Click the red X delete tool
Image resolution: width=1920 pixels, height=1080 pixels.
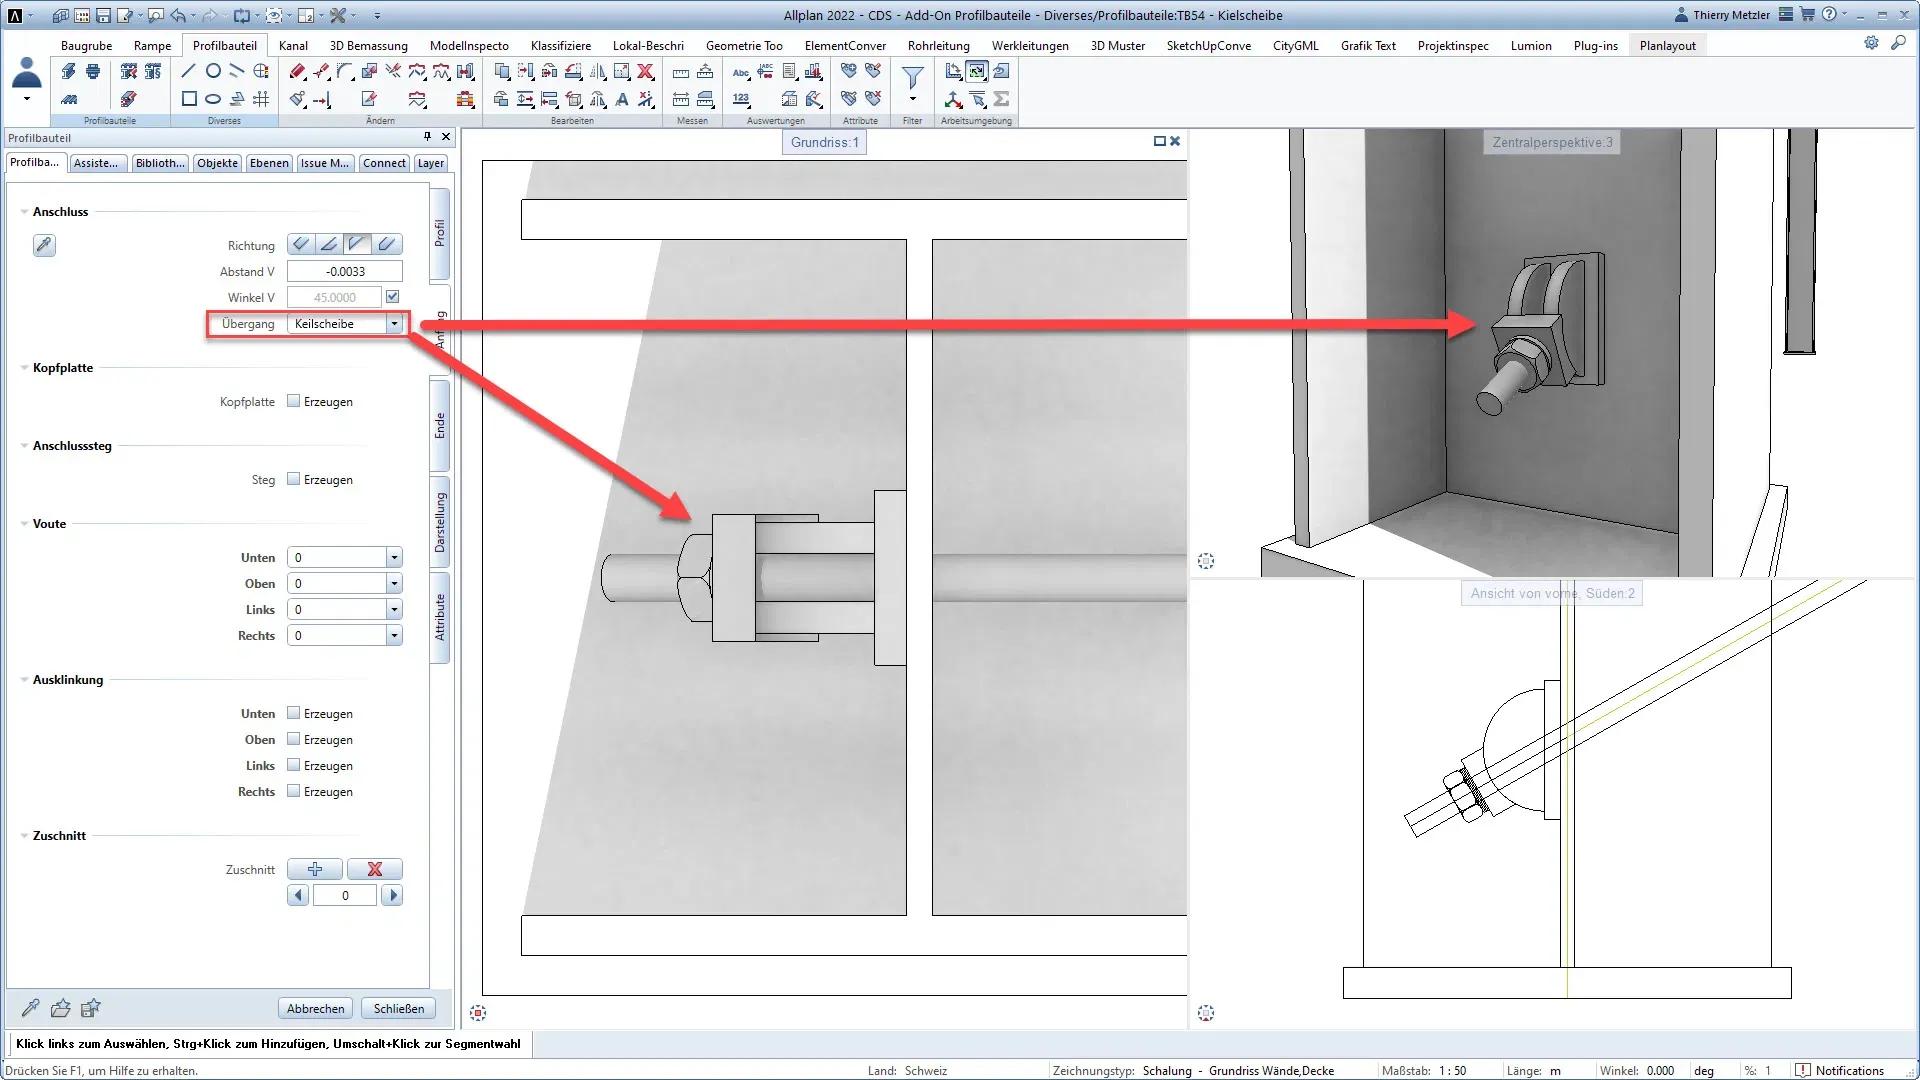click(x=646, y=71)
